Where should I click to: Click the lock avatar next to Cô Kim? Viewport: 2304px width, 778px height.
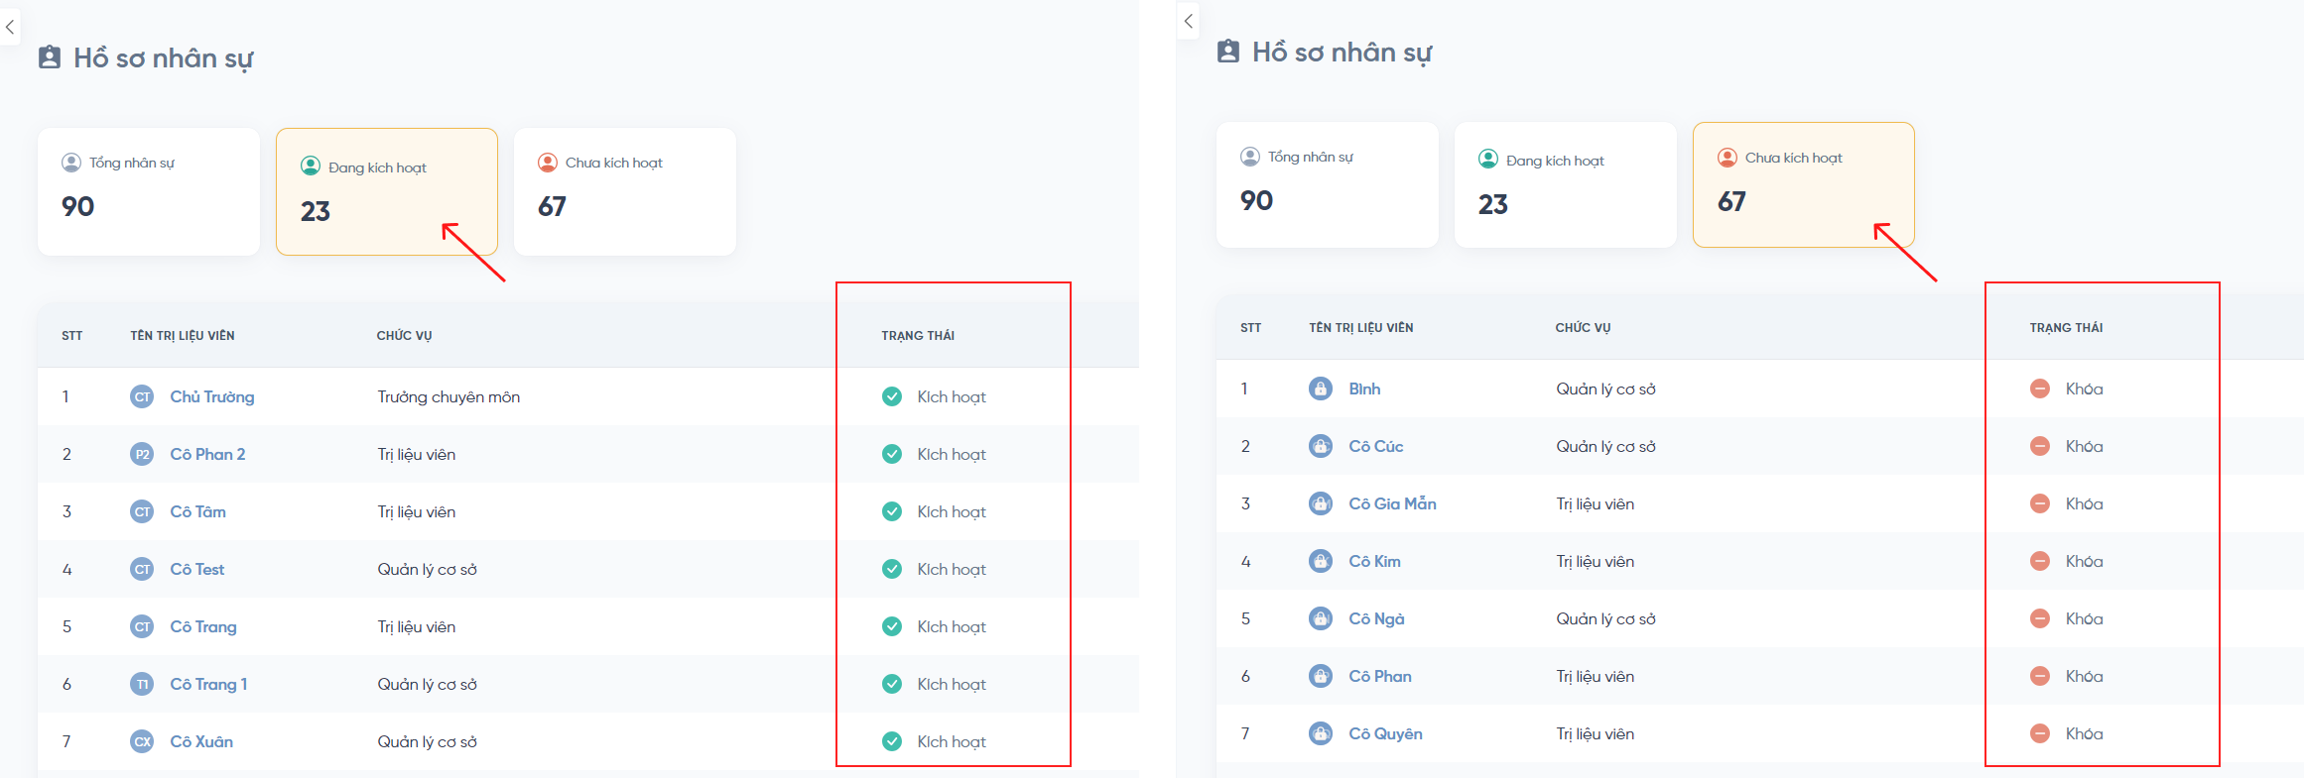pyautogui.click(x=1320, y=561)
